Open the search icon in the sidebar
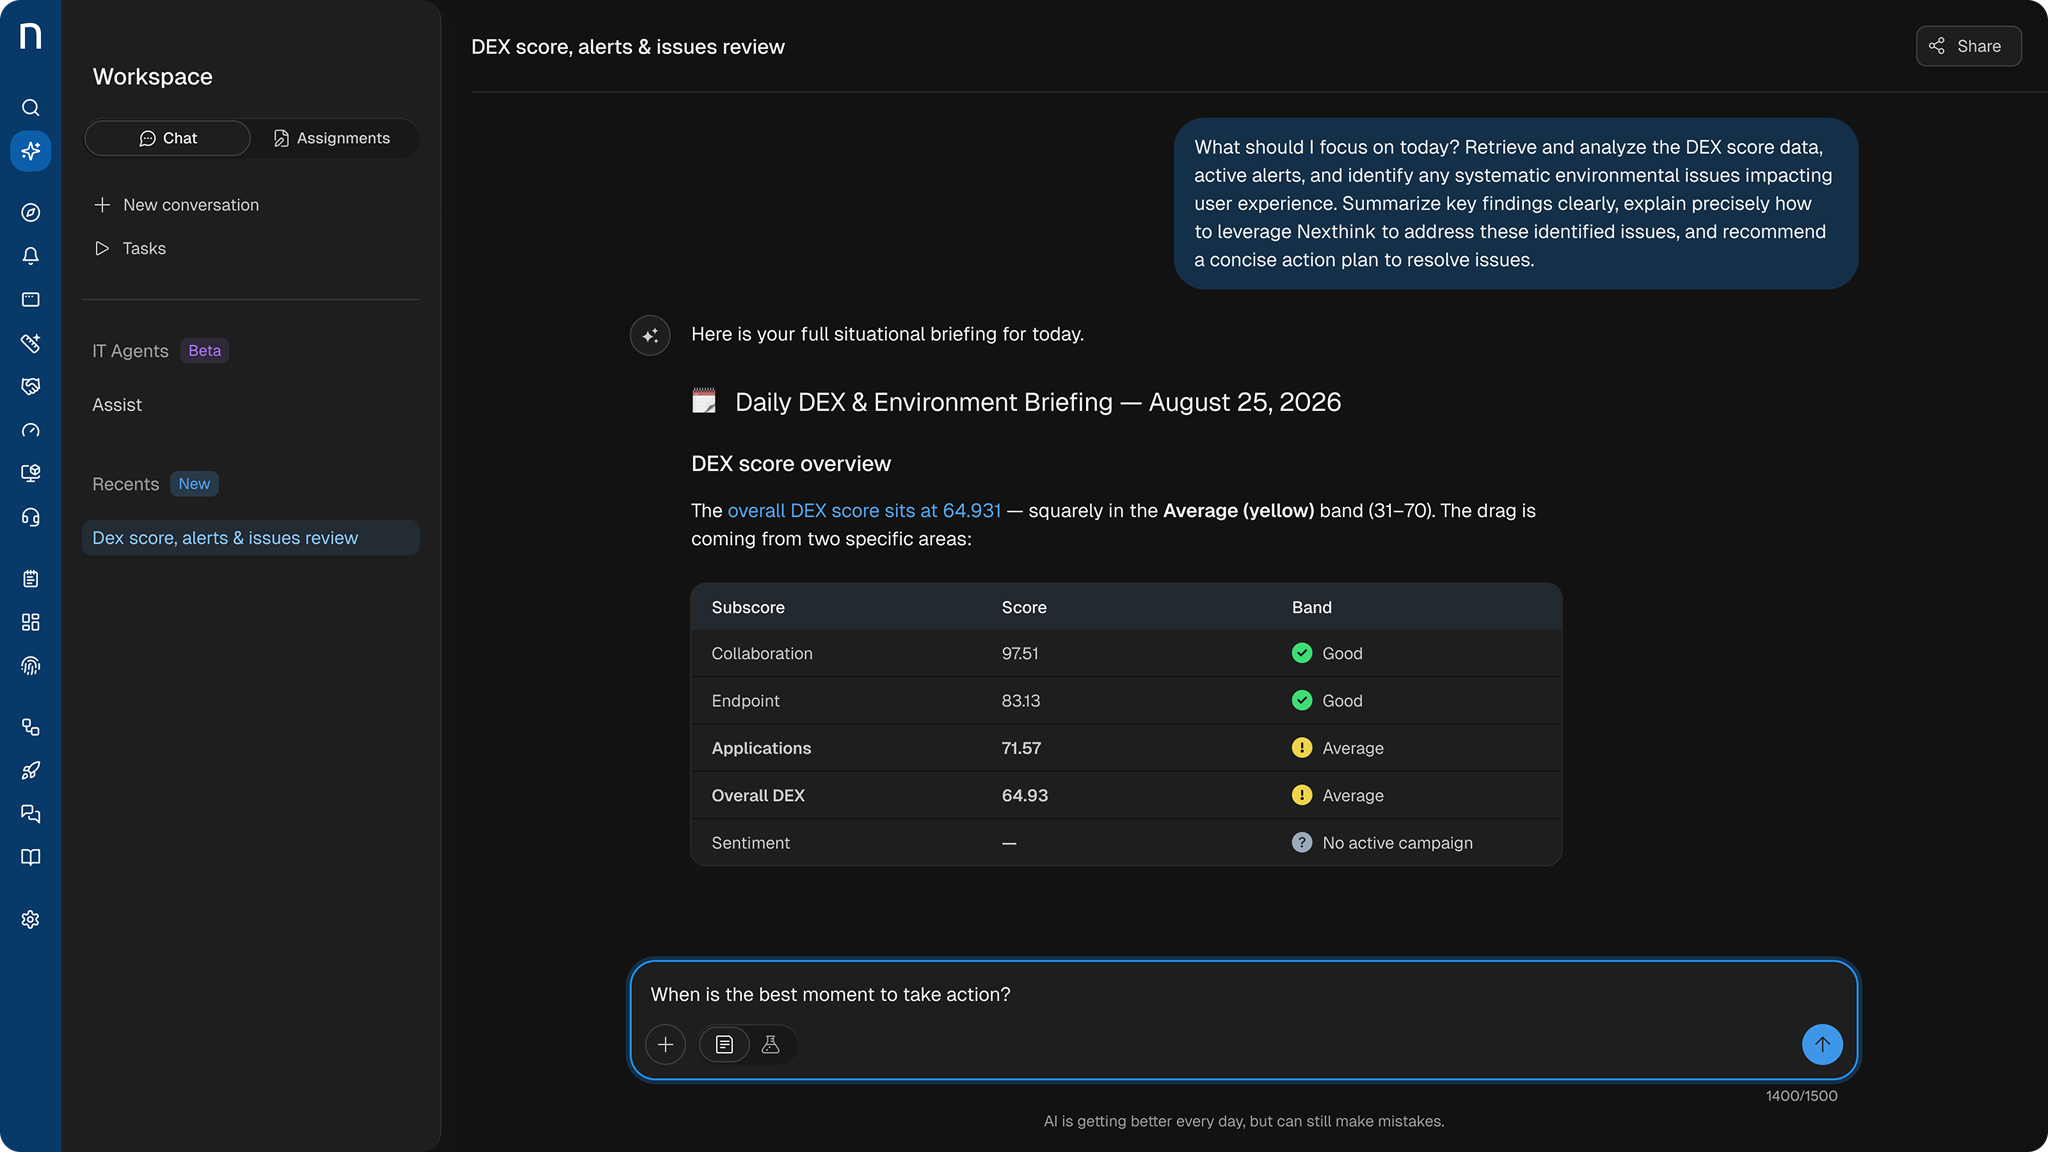Screen dimensions: 2048x1152 click(x=30, y=108)
